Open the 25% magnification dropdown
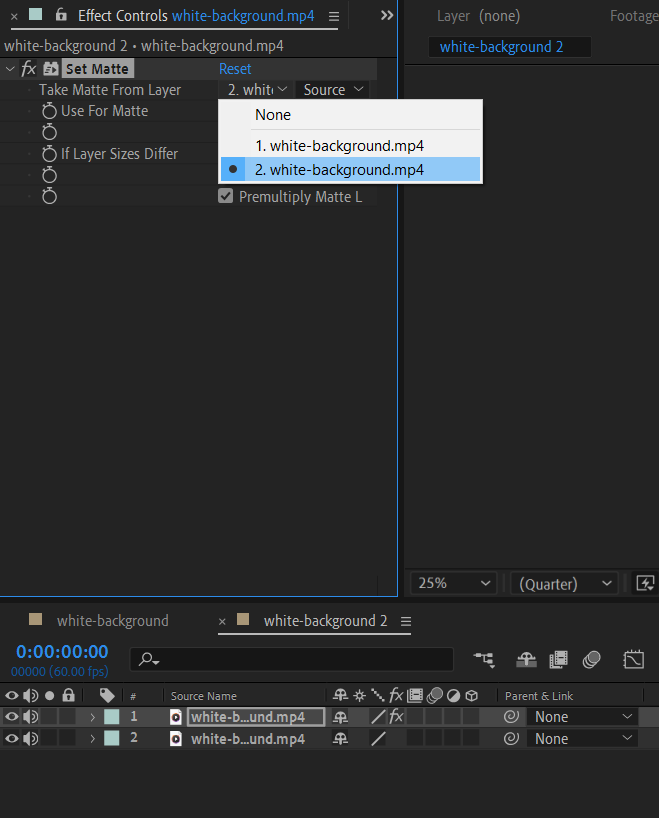 pos(453,583)
